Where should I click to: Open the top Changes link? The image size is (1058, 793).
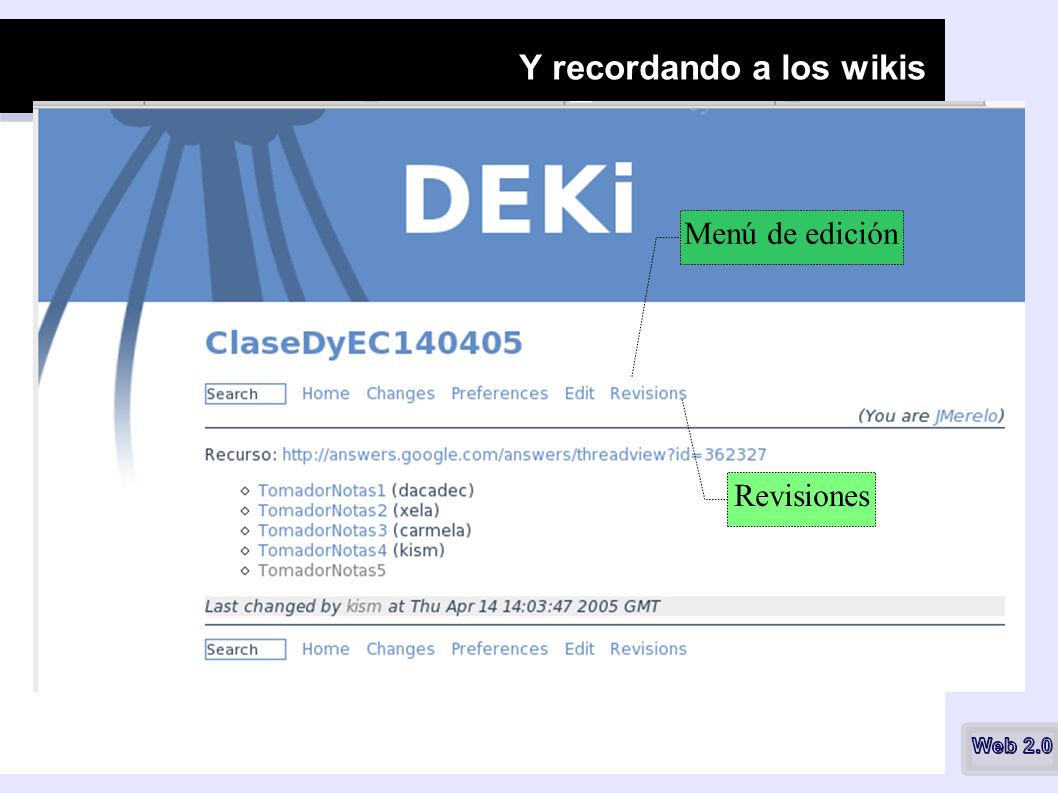coord(400,394)
